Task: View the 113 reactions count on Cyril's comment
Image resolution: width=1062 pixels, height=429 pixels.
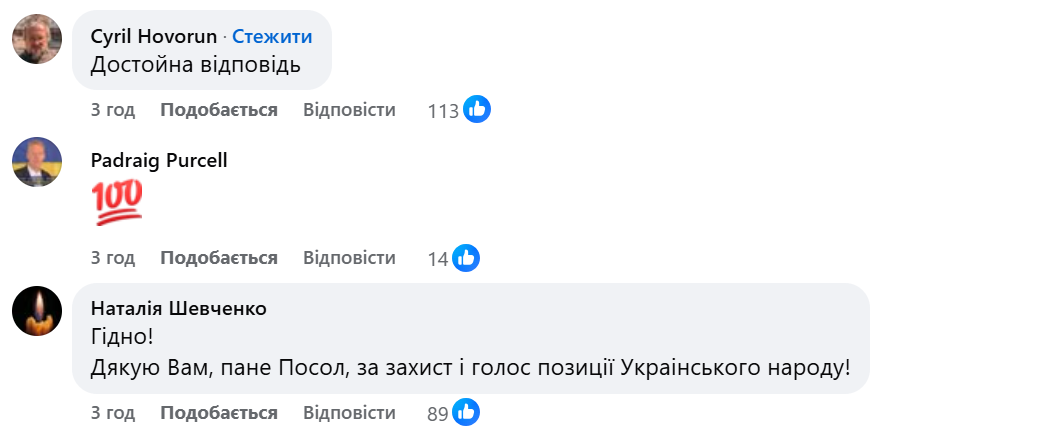Action: [443, 111]
